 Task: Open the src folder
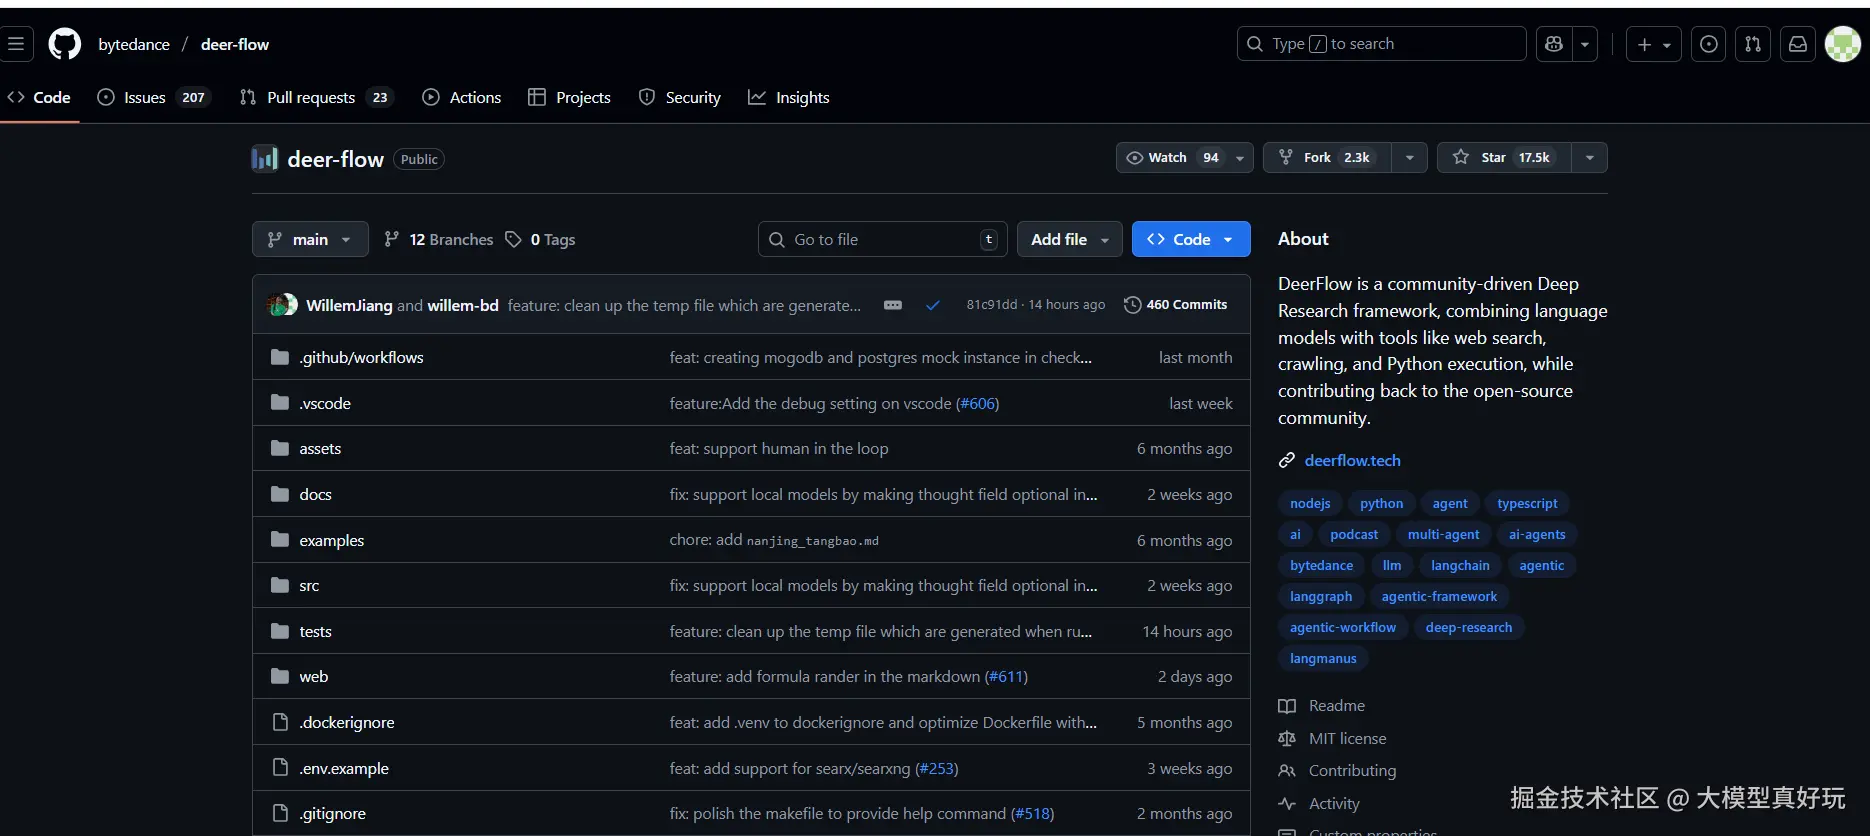point(309,586)
